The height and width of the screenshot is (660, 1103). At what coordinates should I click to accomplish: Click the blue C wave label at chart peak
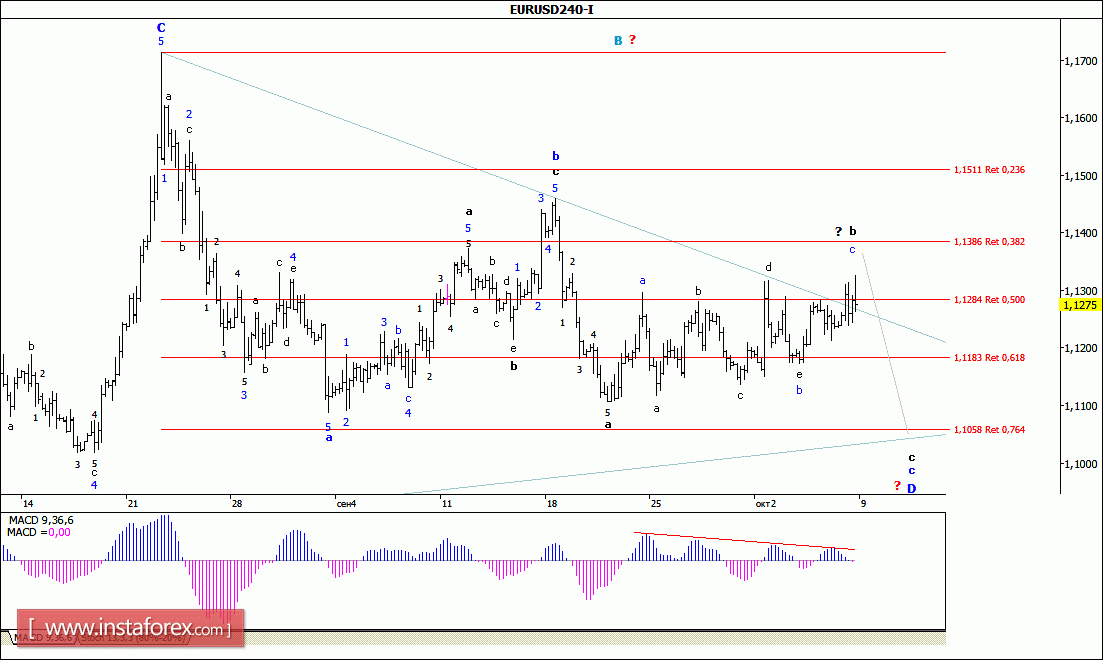(x=161, y=28)
